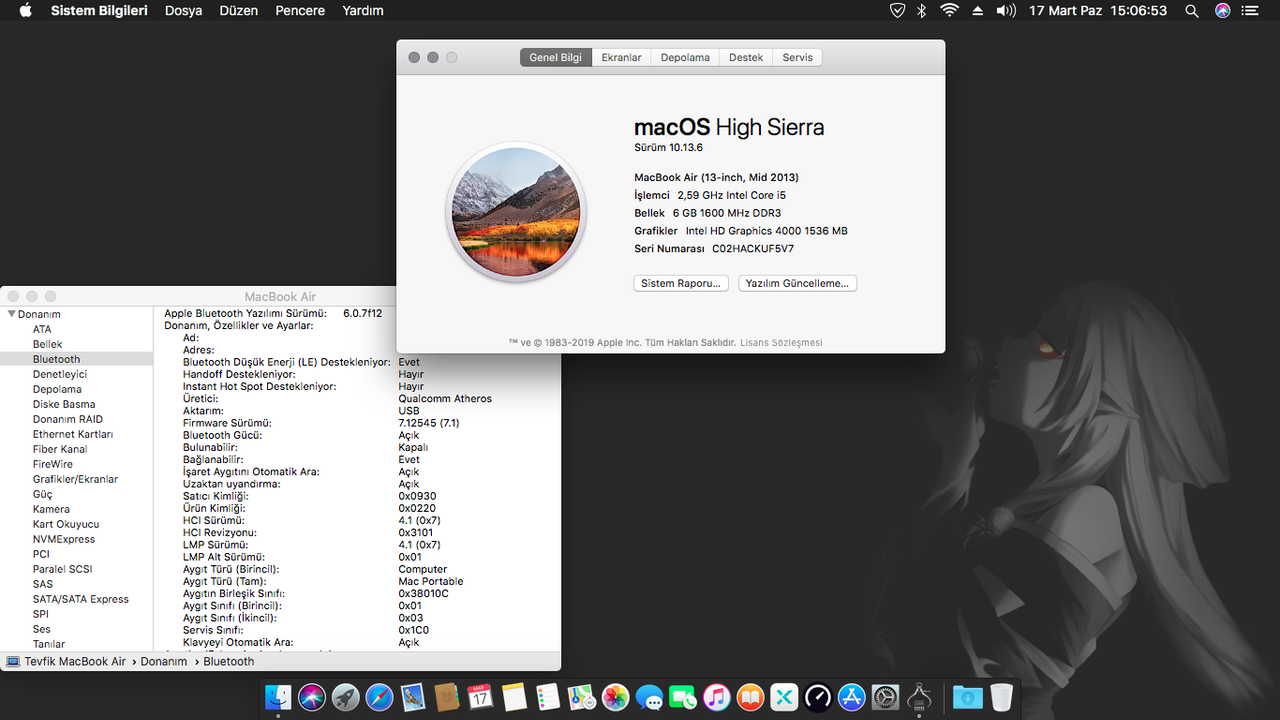This screenshot has height=720, width=1280.
Task: Open iTunes music note icon
Action: pyautogui.click(x=717, y=697)
